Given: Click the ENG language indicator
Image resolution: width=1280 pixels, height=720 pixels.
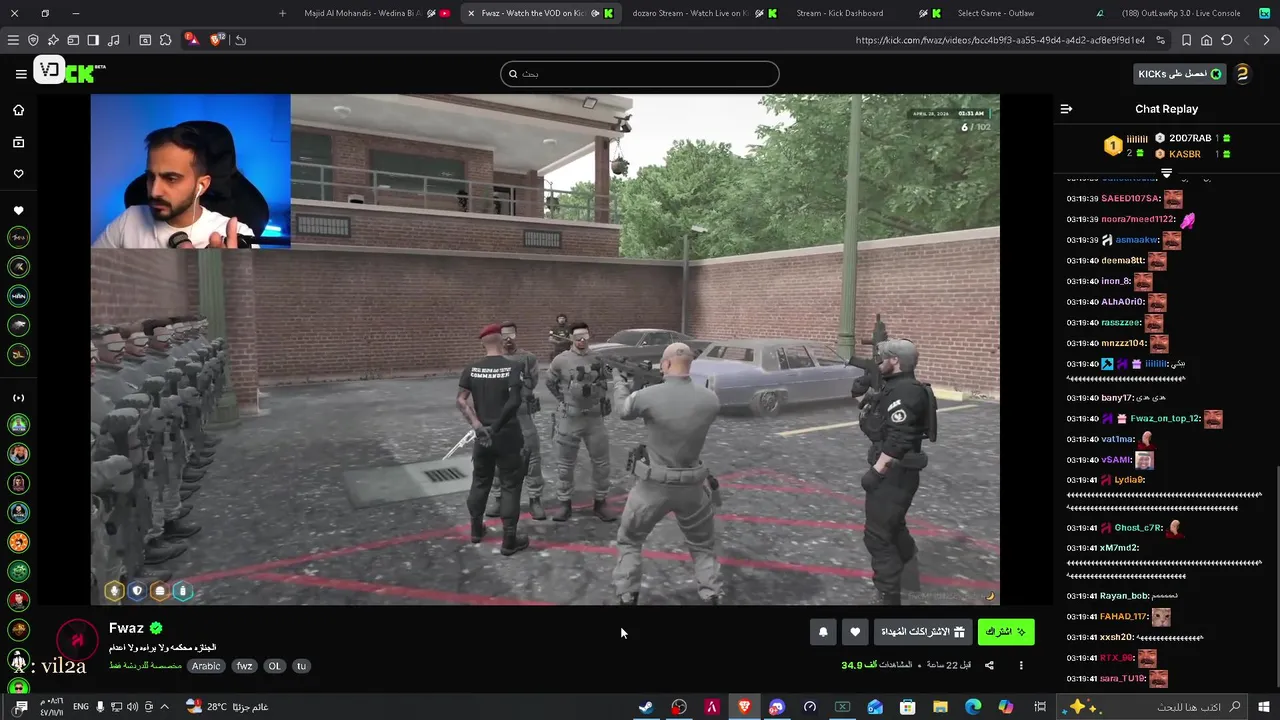Looking at the screenshot, I should (81, 707).
